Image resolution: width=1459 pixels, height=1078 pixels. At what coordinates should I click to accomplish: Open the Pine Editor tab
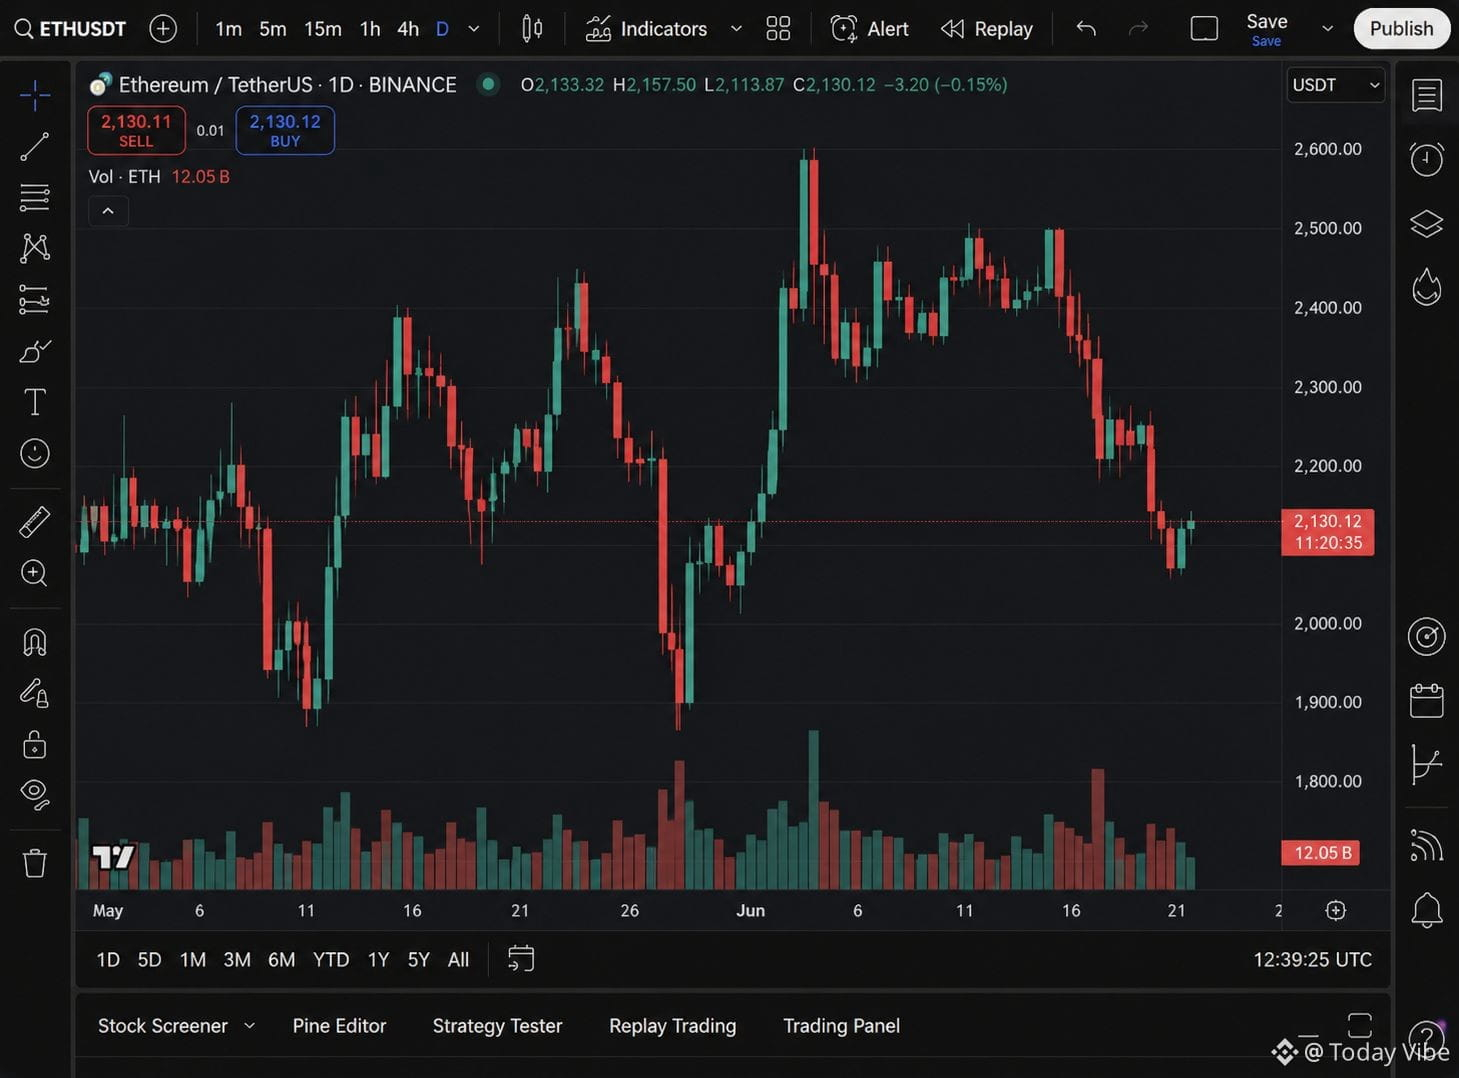point(339,1026)
